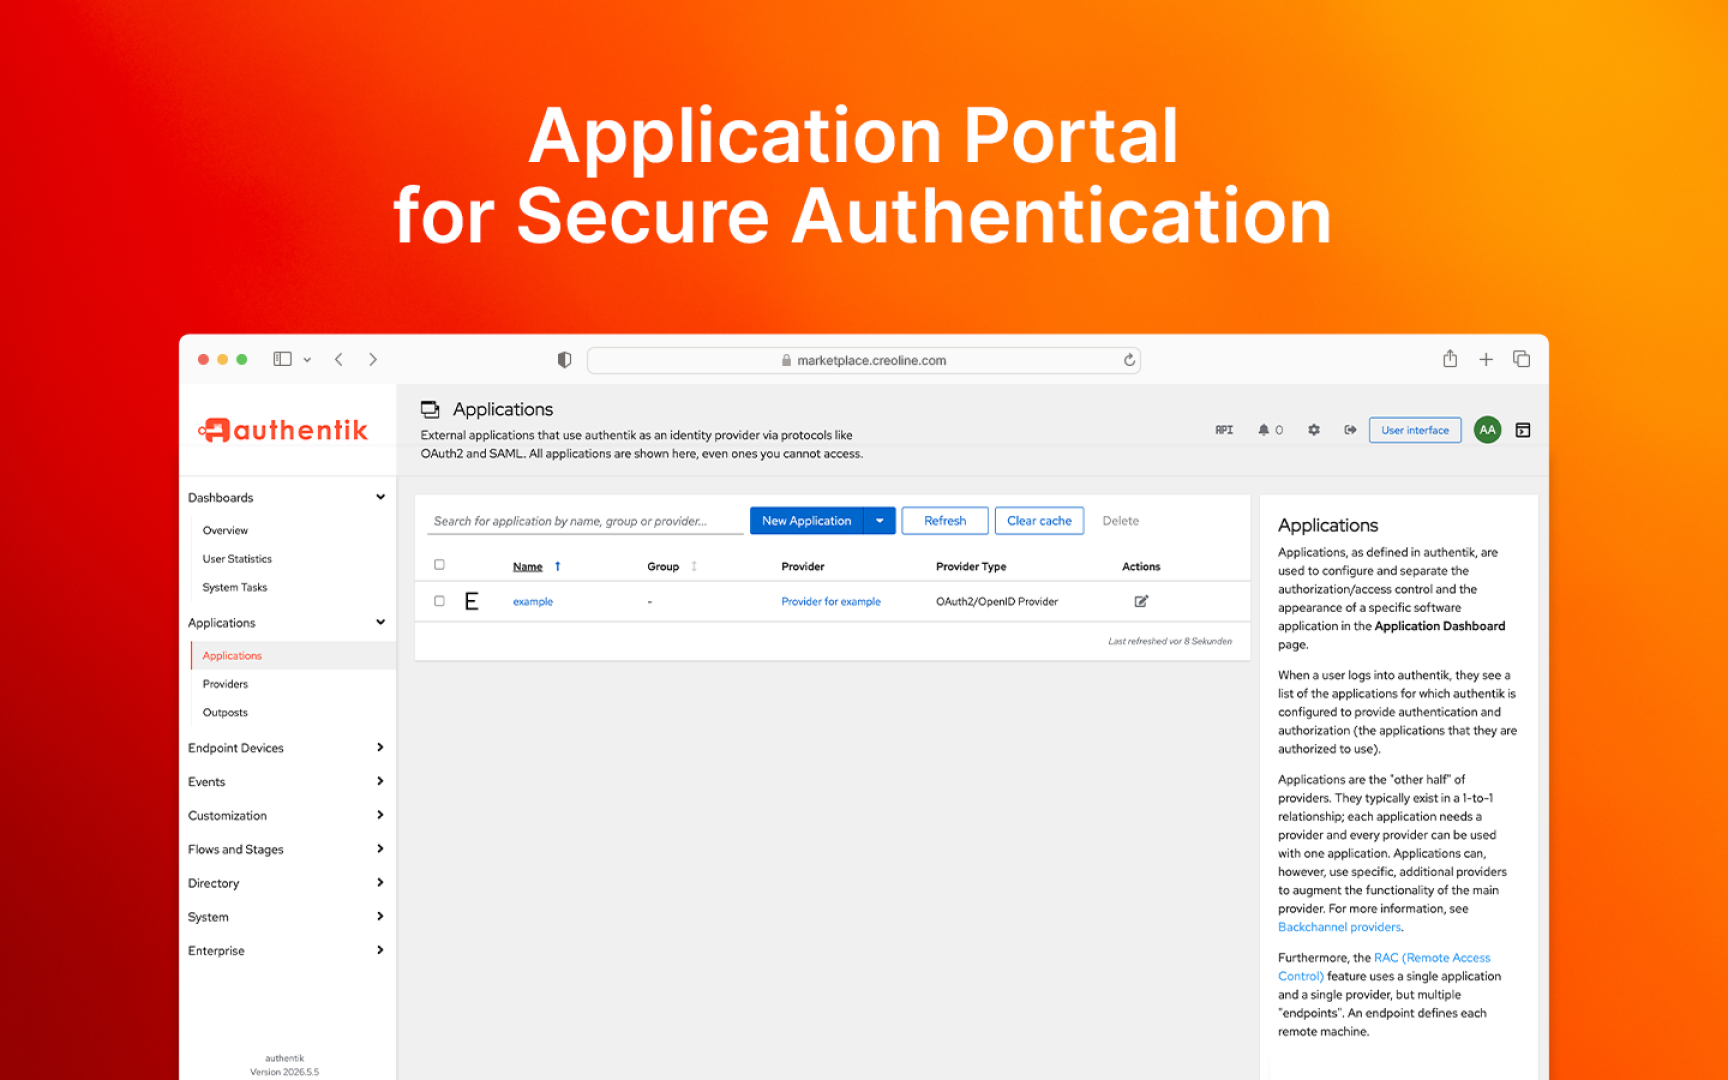Click the sign out icon
The width and height of the screenshot is (1728, 1080).
1350,430
